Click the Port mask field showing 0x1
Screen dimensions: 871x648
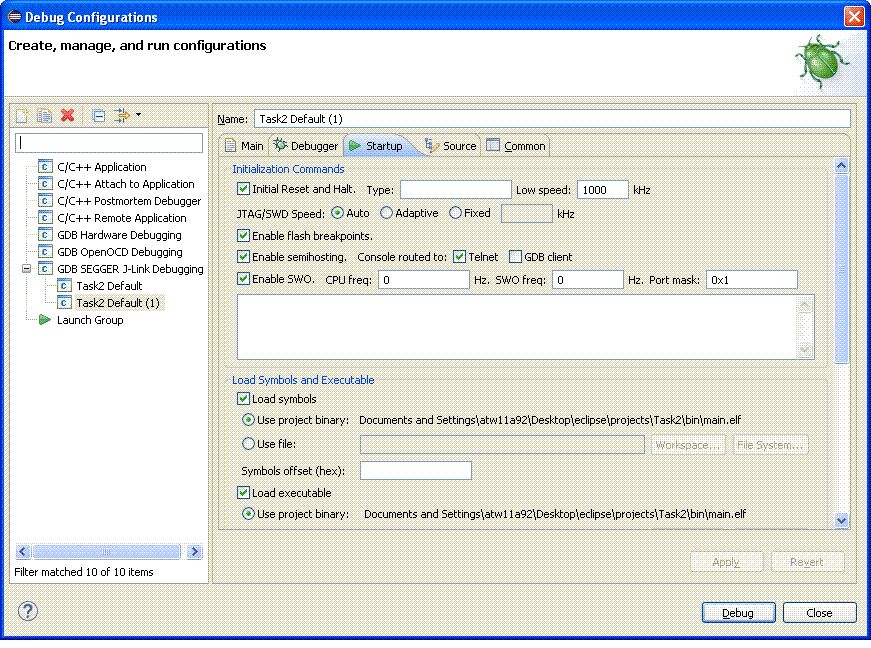752,280
